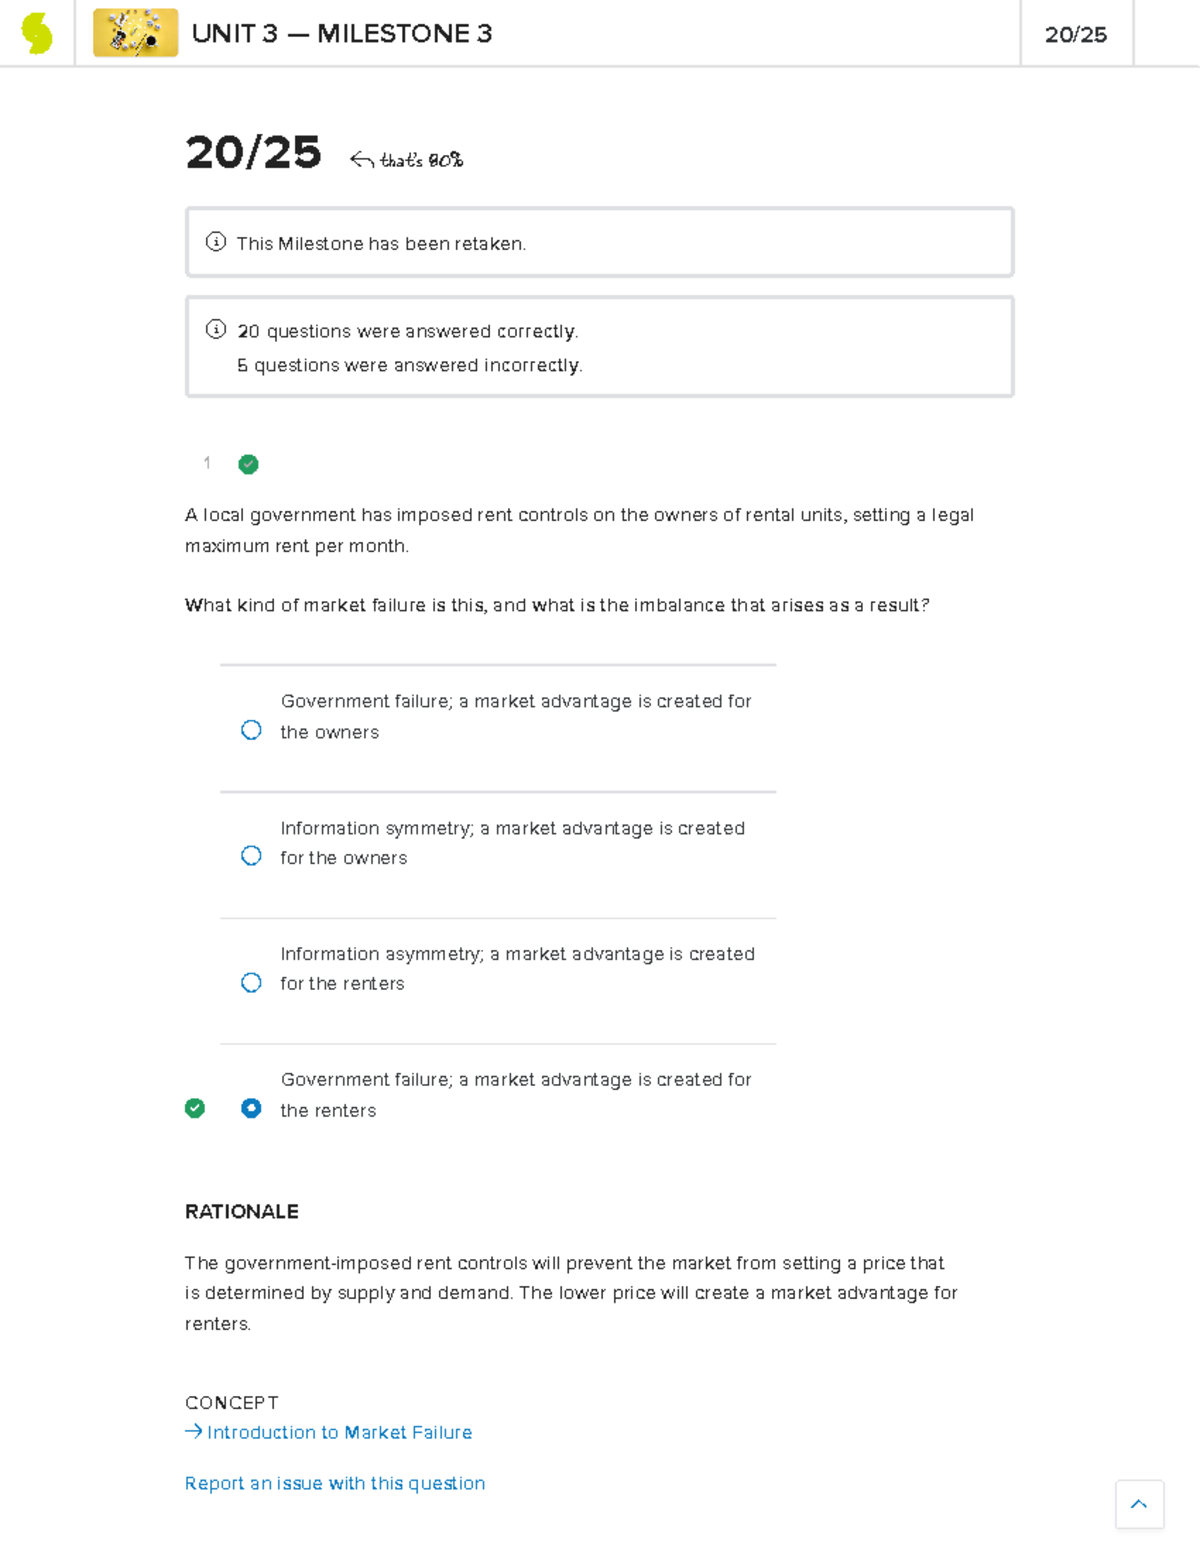Select "Information symmetry" answer radio button

(x=251, y=856)
